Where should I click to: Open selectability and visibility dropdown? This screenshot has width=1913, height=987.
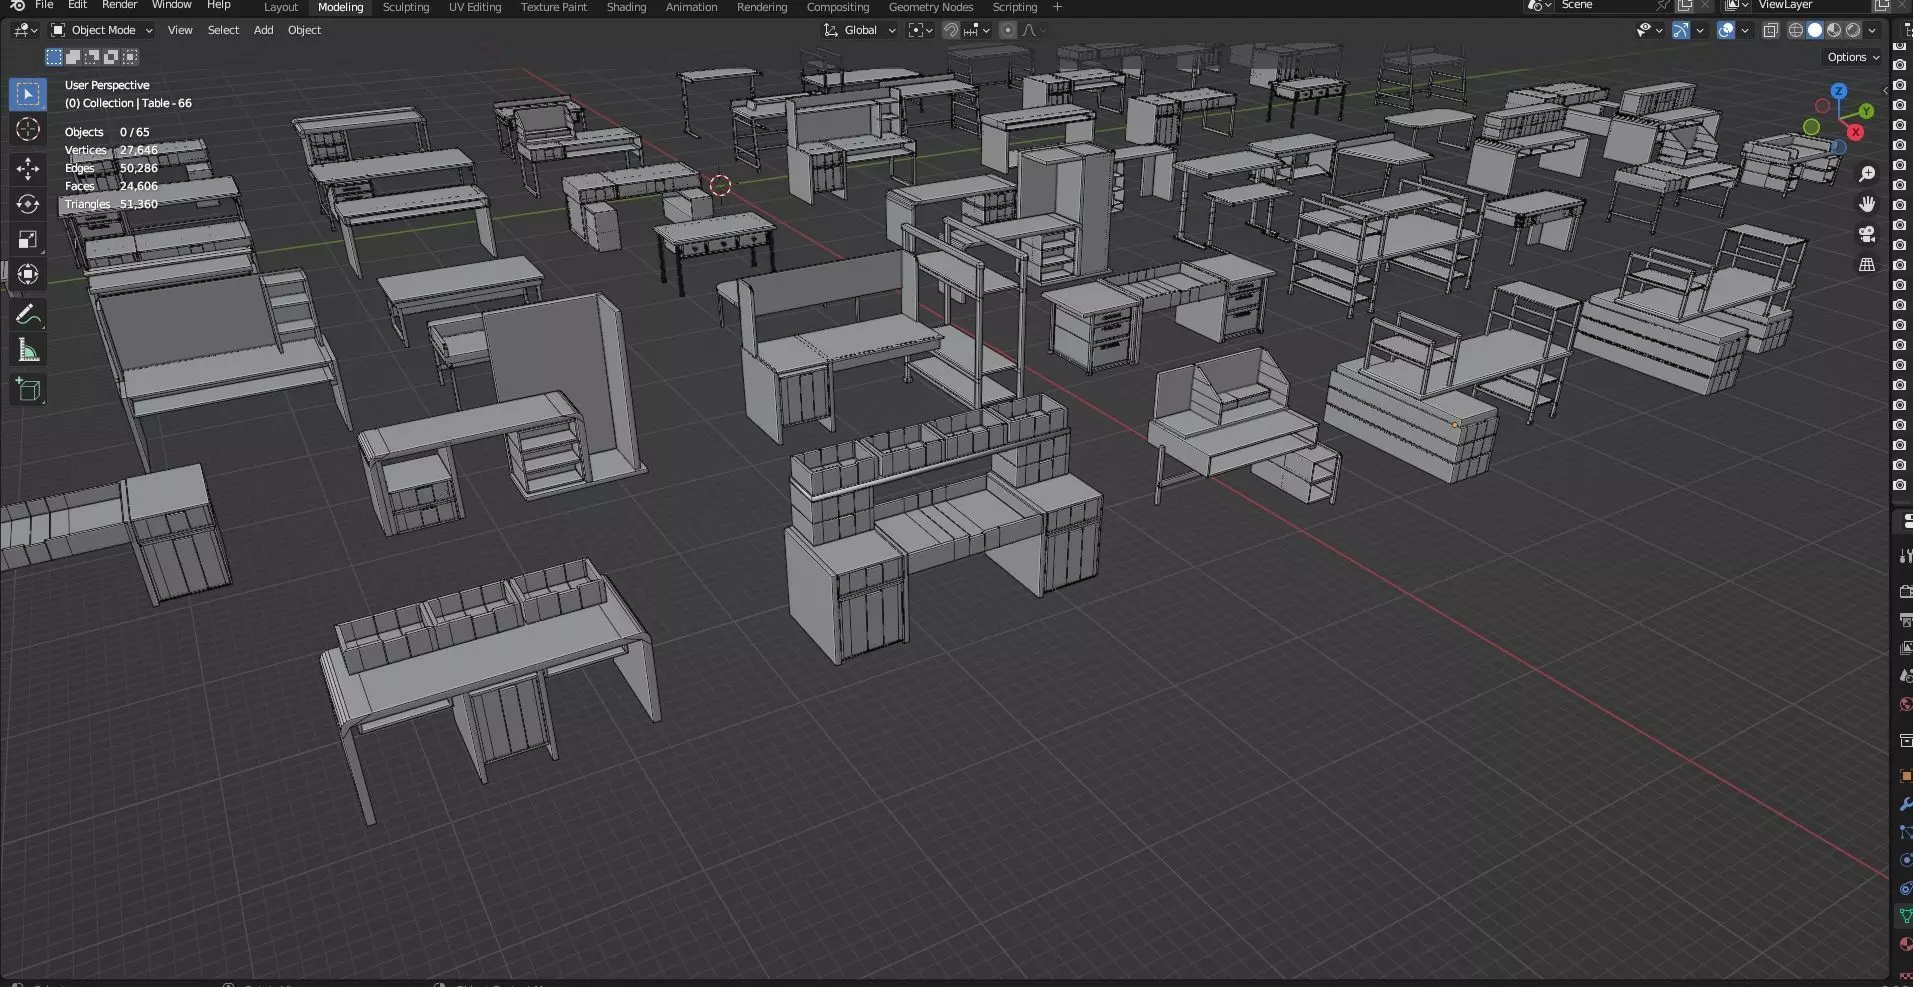[1649, 30]
